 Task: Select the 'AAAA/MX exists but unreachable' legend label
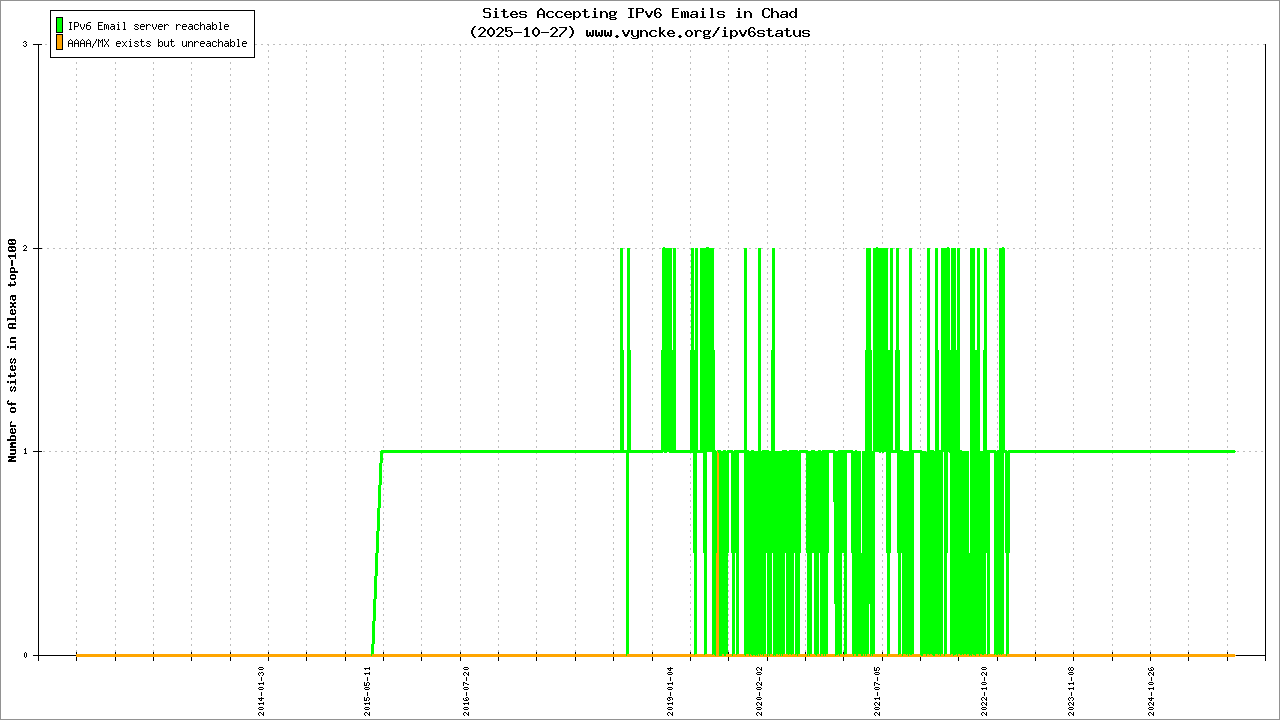[157, 44]
